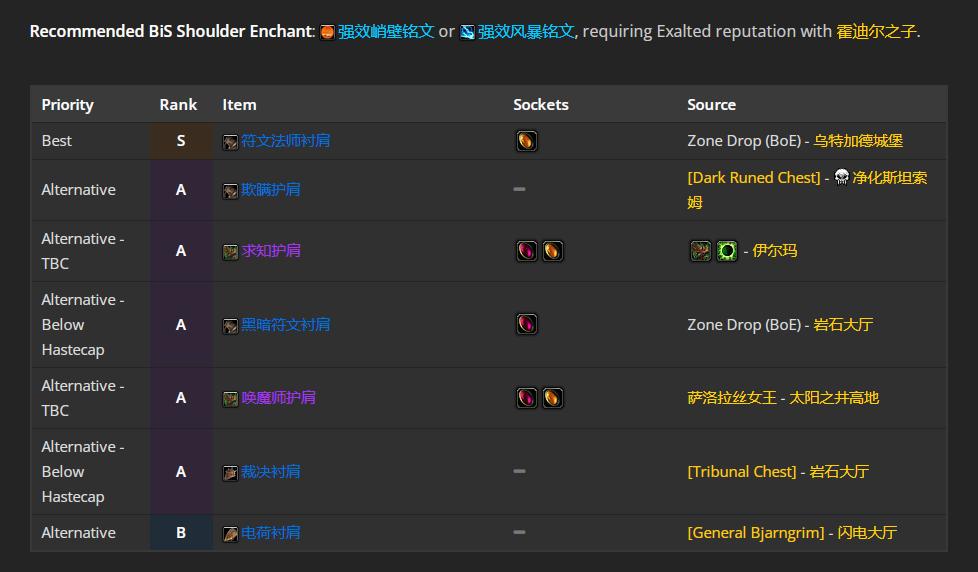Click the 强效风暴铭文 enchant icon
Image resolution: width=978 pixels, height=572 pixels.
point(467,32)
